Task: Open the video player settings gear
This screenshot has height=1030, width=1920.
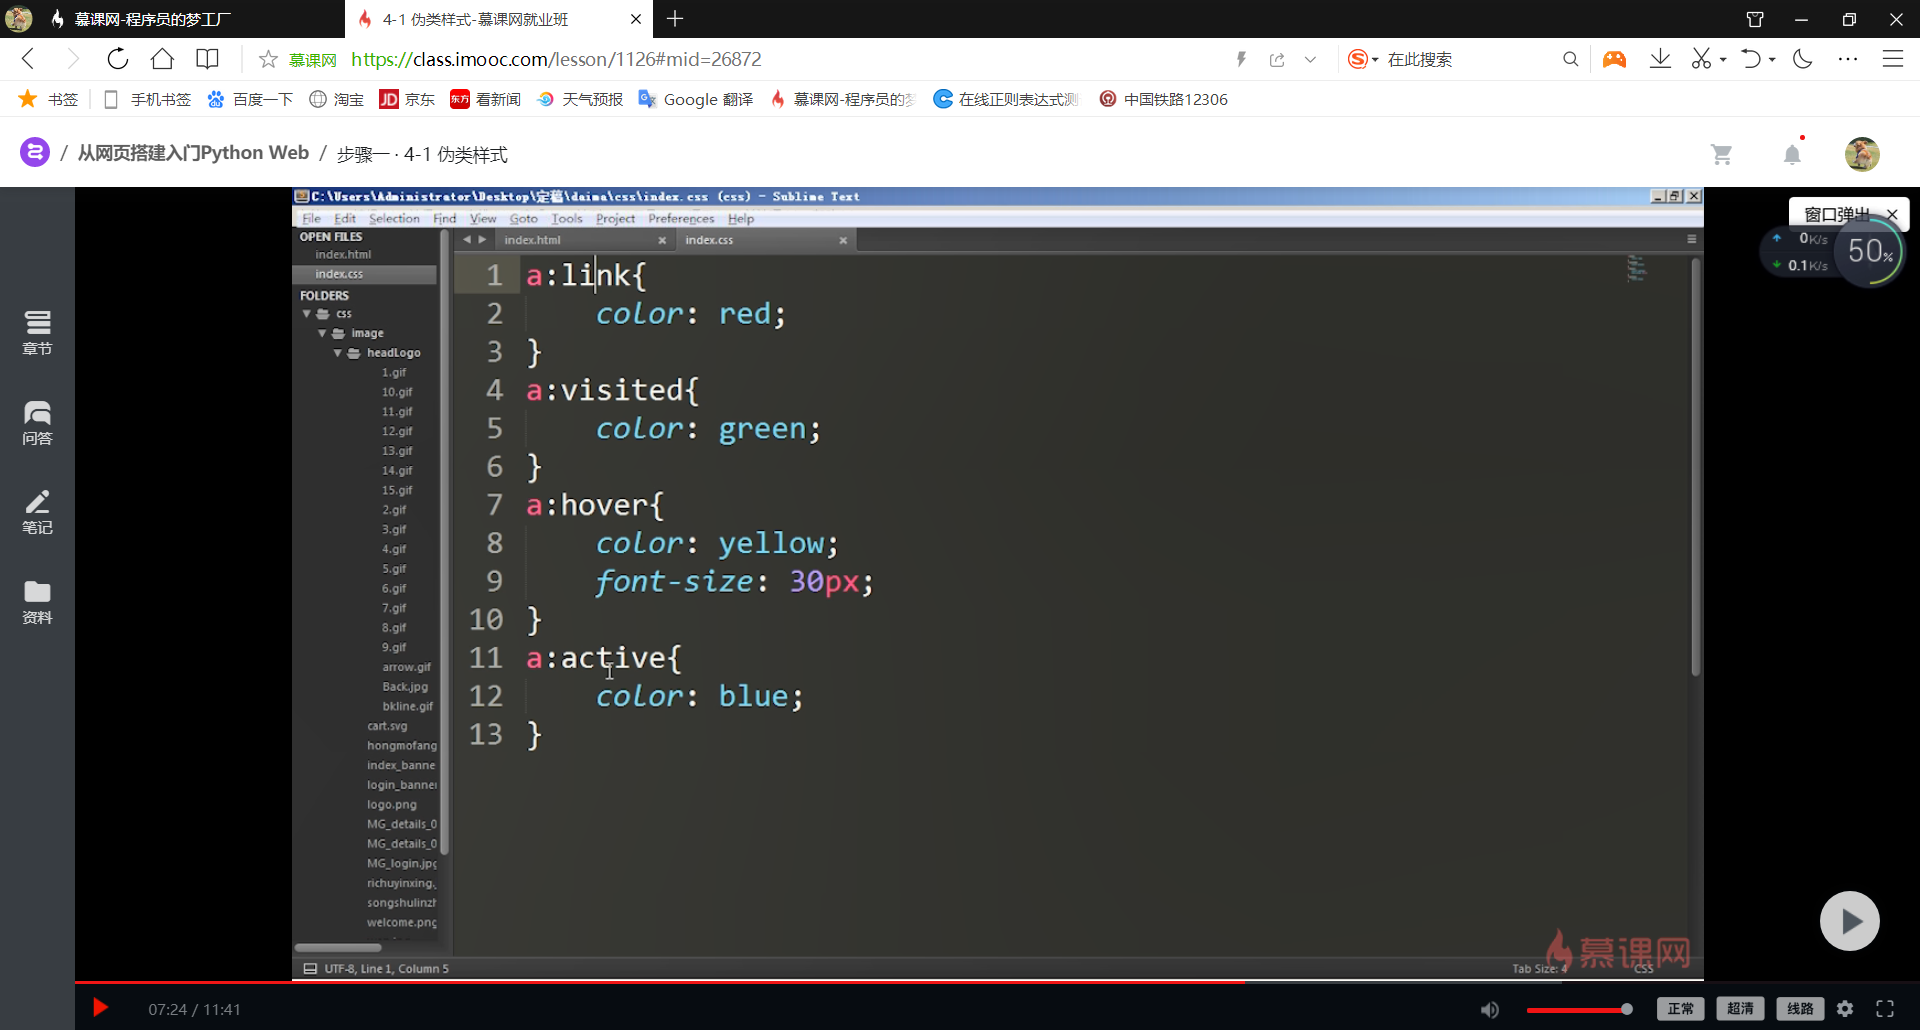Action: click(1845, 1009)
